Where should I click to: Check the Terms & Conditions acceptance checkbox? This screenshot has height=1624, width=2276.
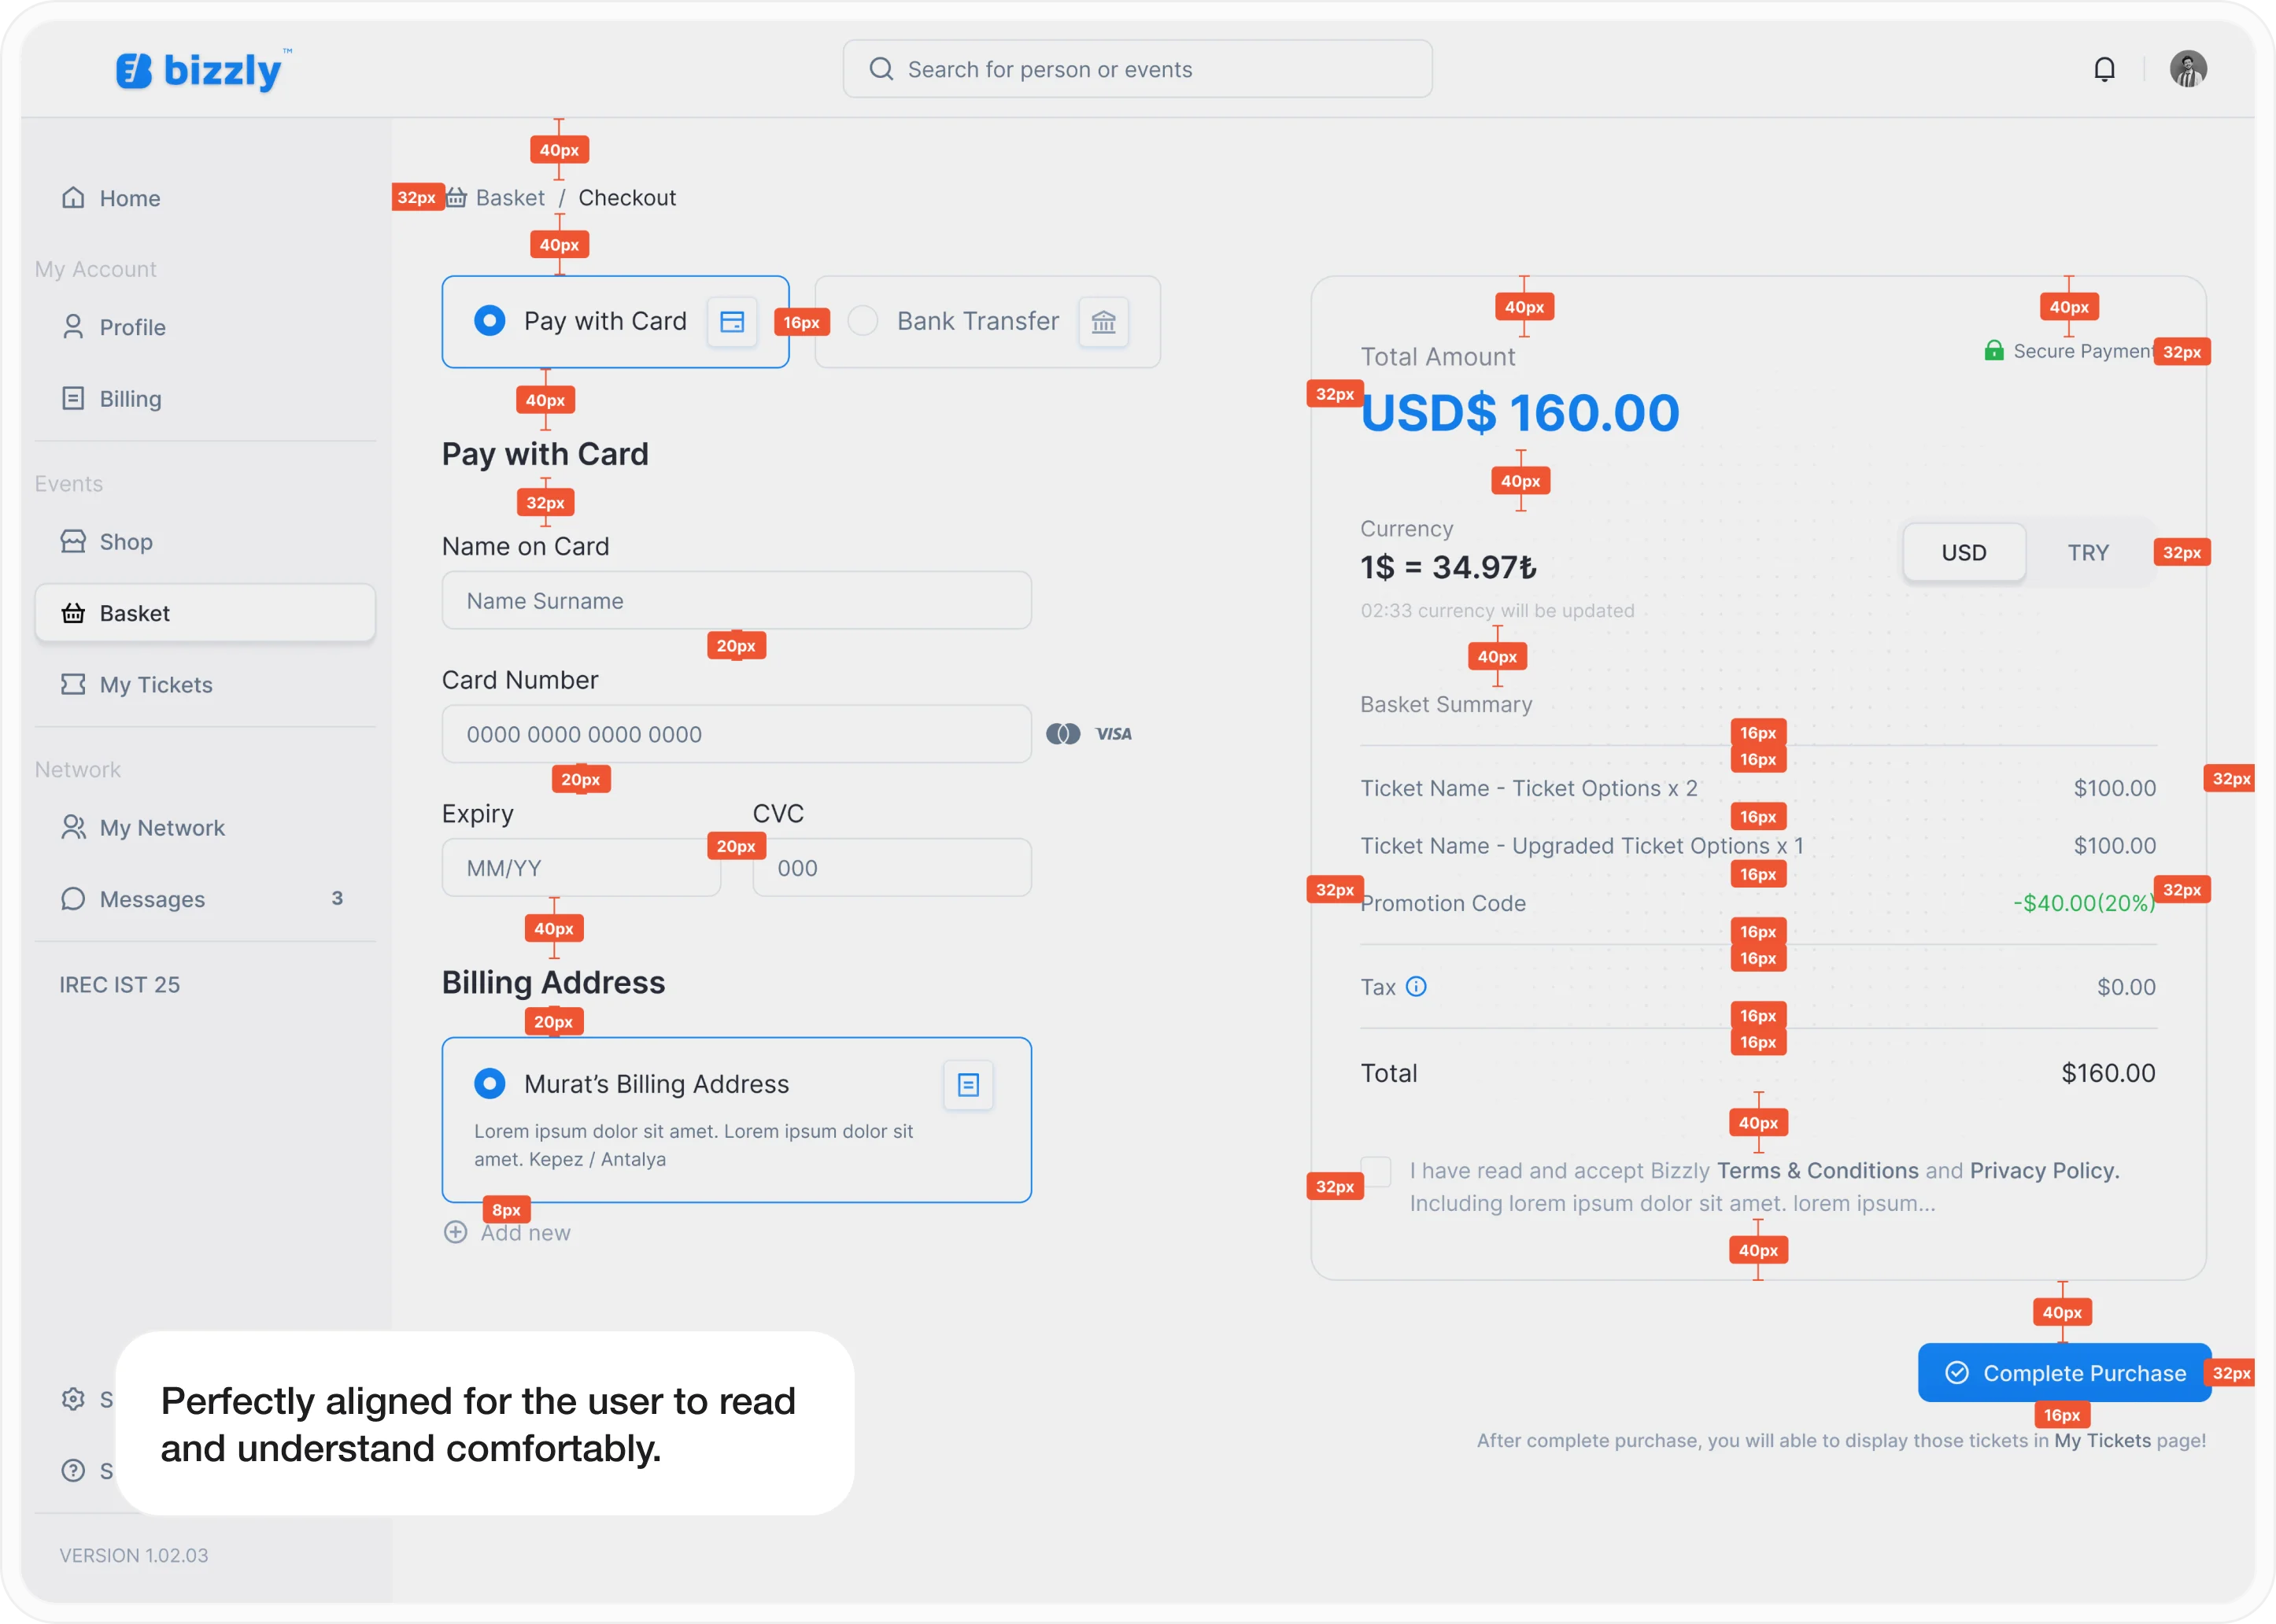[x=1376, y=1171]
